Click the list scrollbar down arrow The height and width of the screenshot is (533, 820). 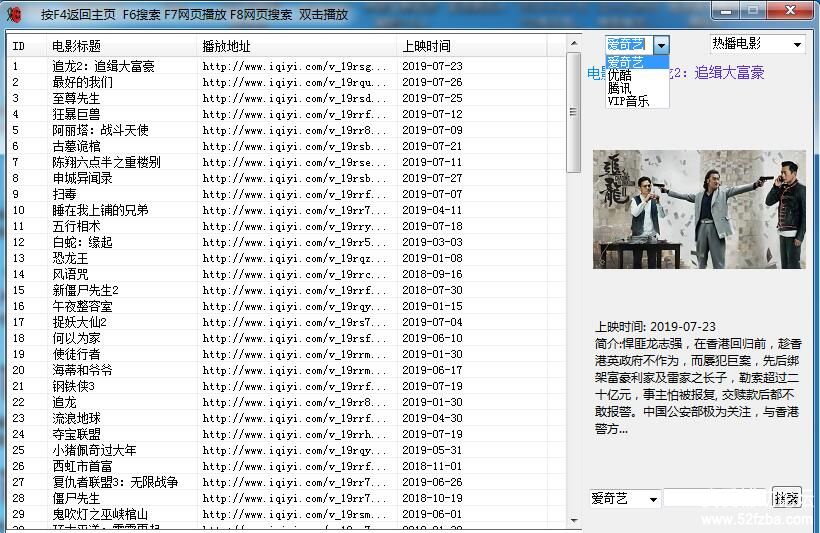pyautogui.click(x=574, y=520)
